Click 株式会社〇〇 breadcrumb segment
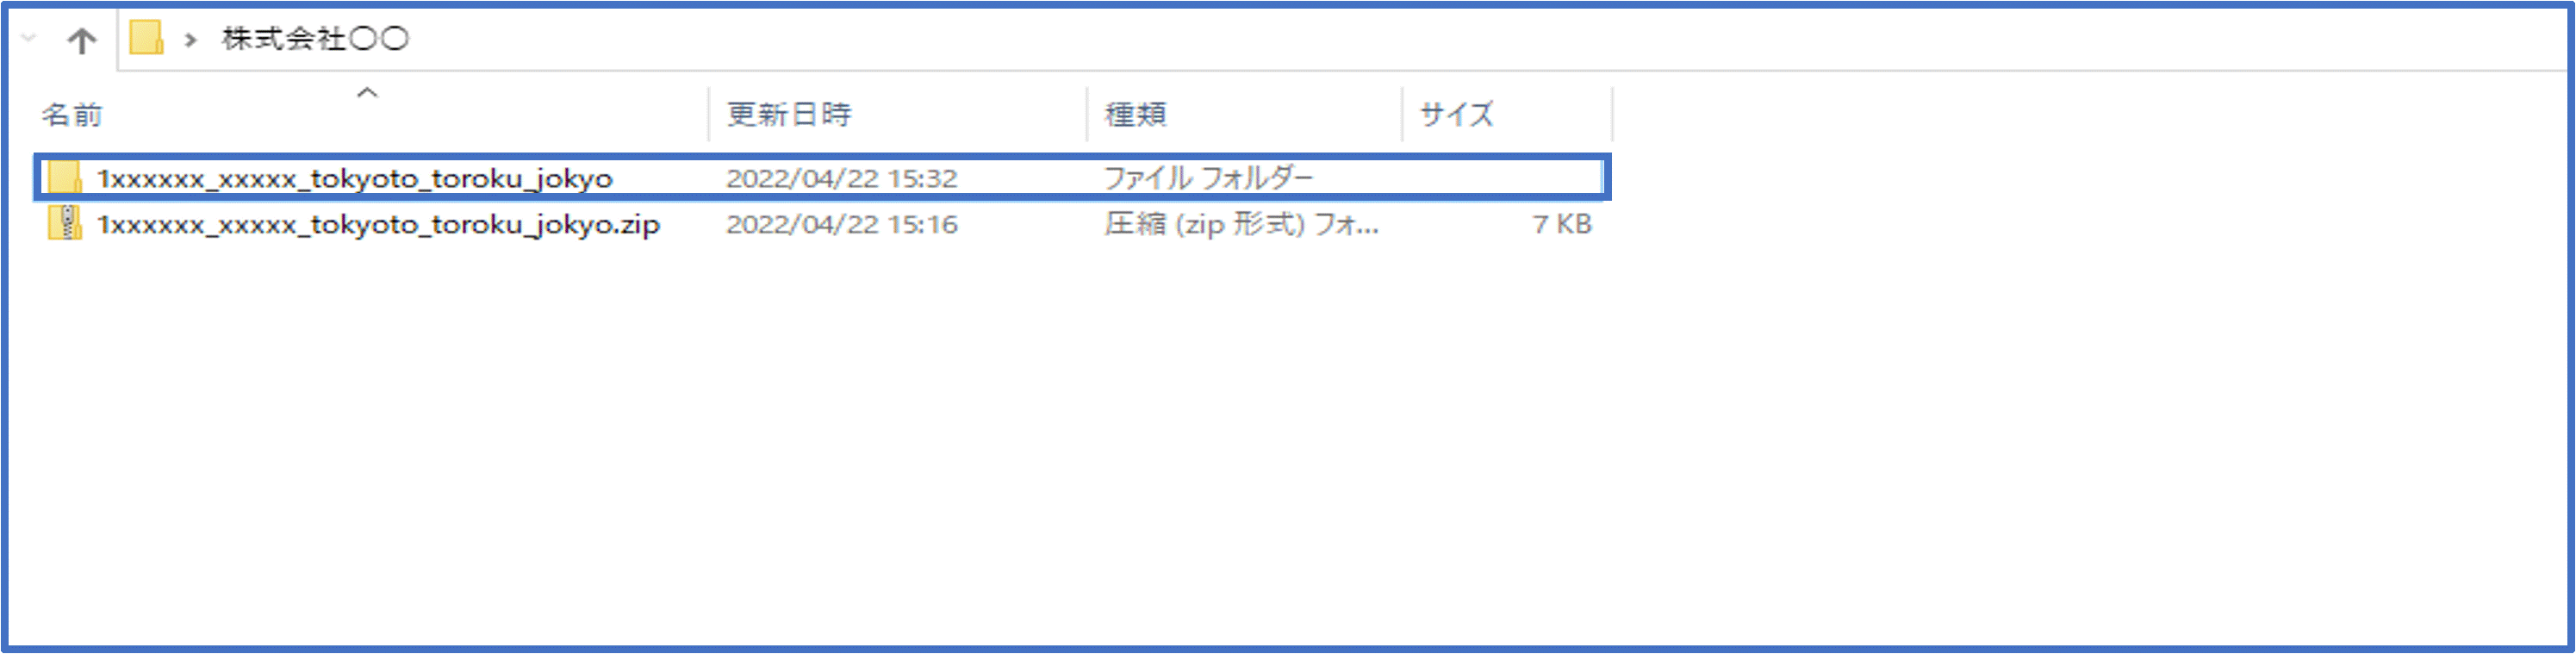This screenshot has height=654, width=2576. 315,39
